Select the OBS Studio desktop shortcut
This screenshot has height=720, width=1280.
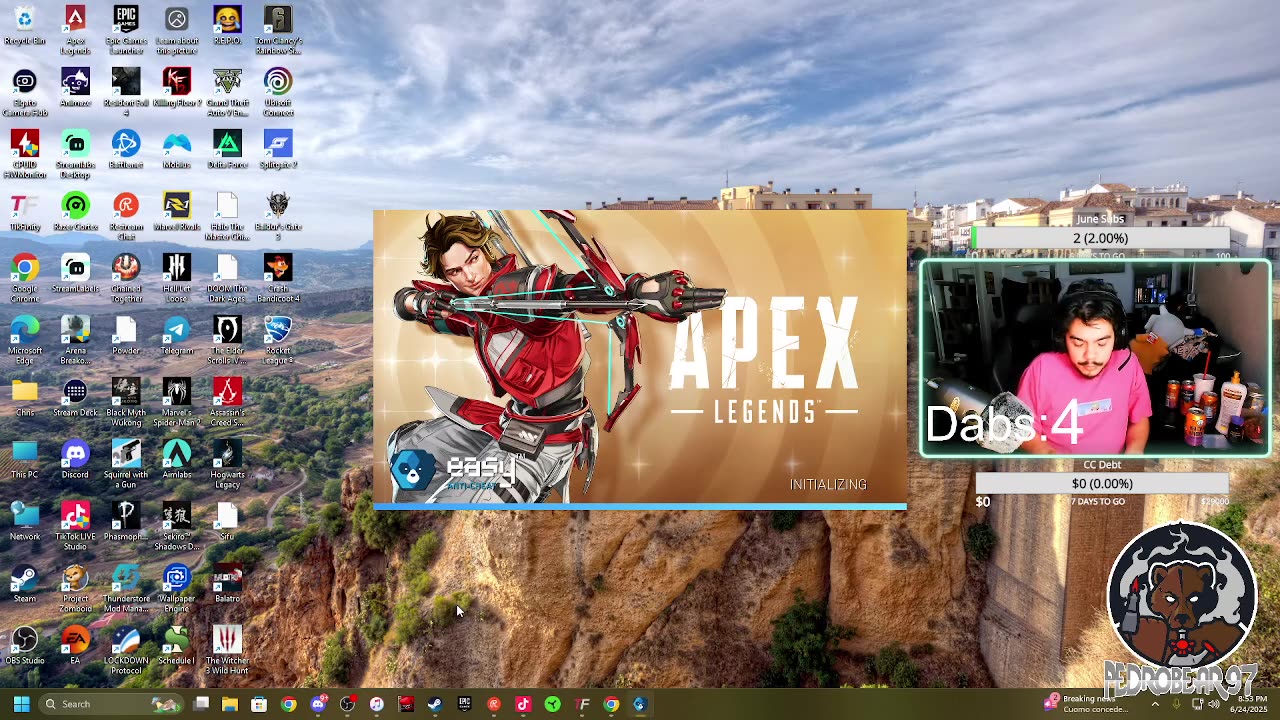coord(24,641)
